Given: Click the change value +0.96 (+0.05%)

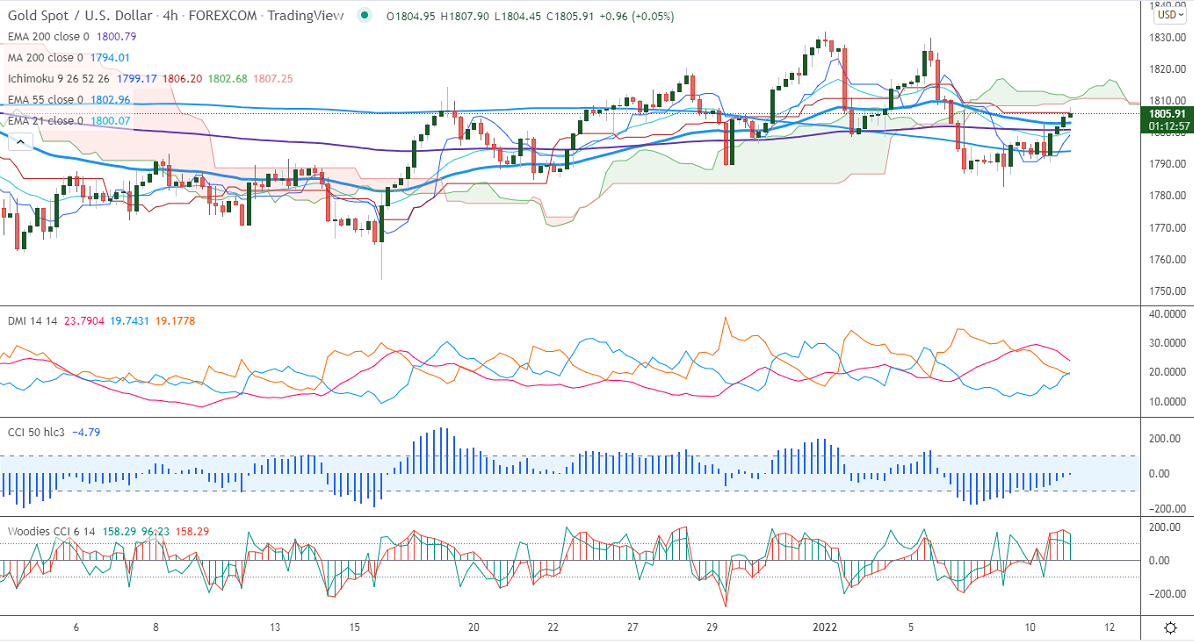Looking at the screenshot, I should [x=637, y=16].
